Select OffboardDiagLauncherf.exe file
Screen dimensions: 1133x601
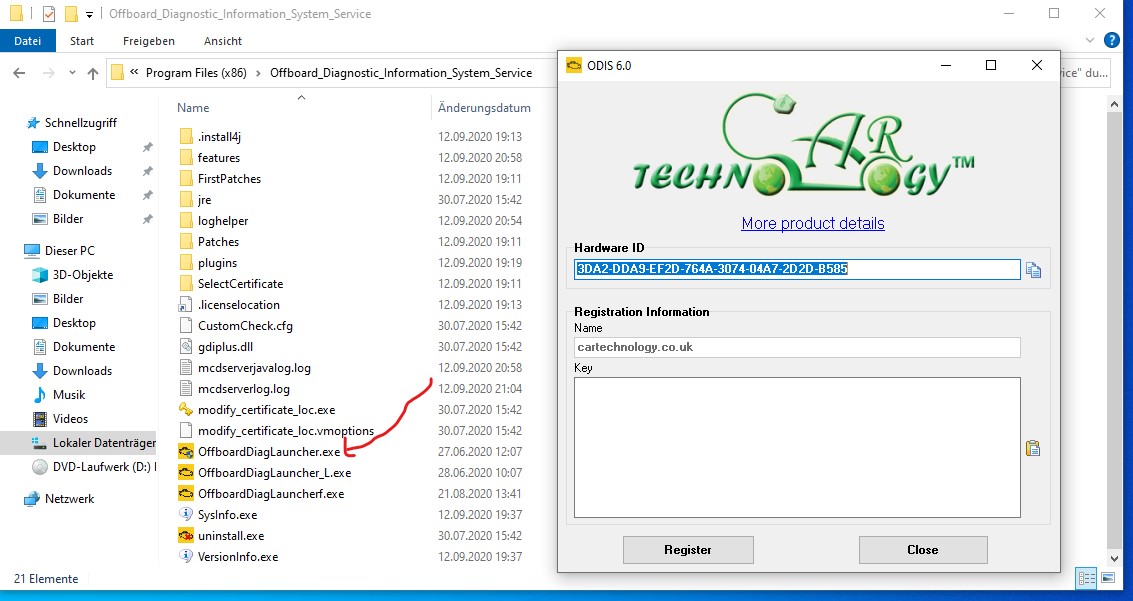[271, 493]
